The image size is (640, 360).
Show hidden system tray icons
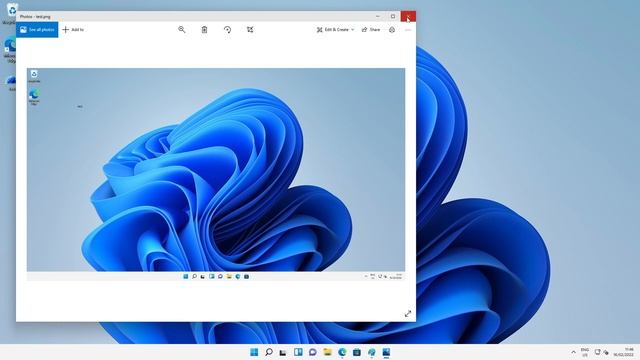click(573, 352)
